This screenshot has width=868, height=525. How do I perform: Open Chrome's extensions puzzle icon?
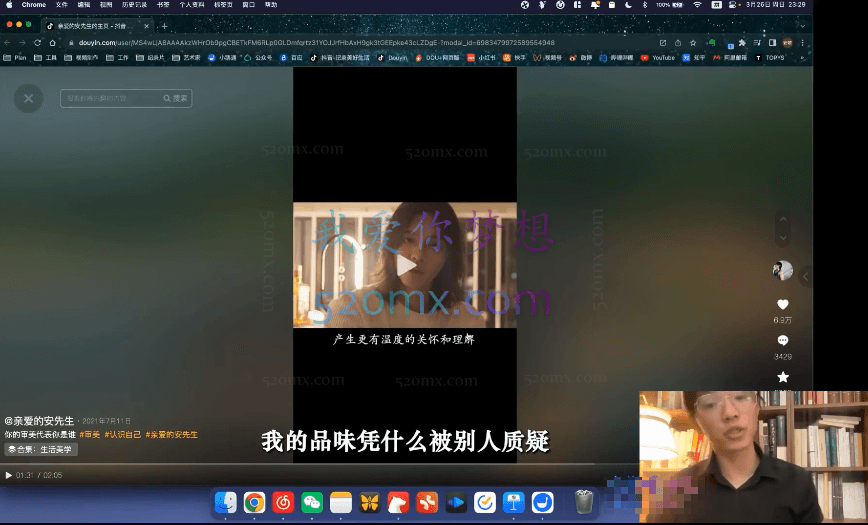[x=742, y=43]
